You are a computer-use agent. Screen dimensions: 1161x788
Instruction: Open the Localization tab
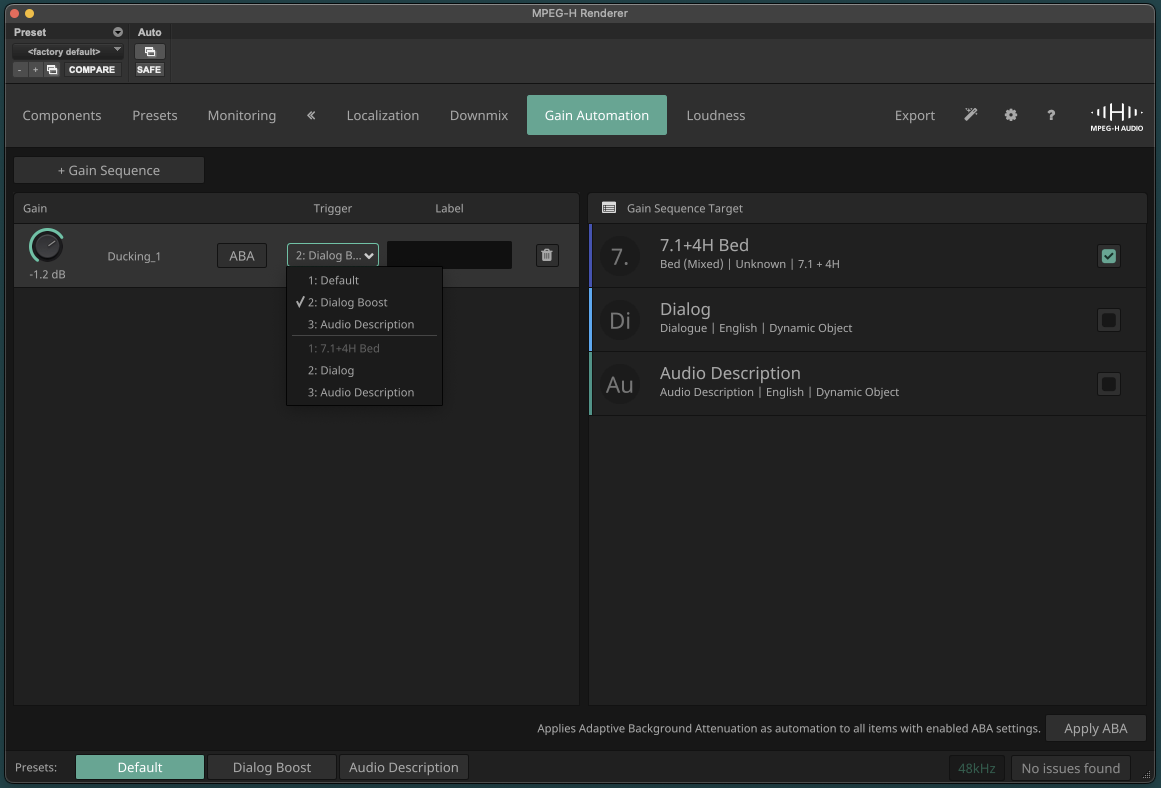pos(383,115)
